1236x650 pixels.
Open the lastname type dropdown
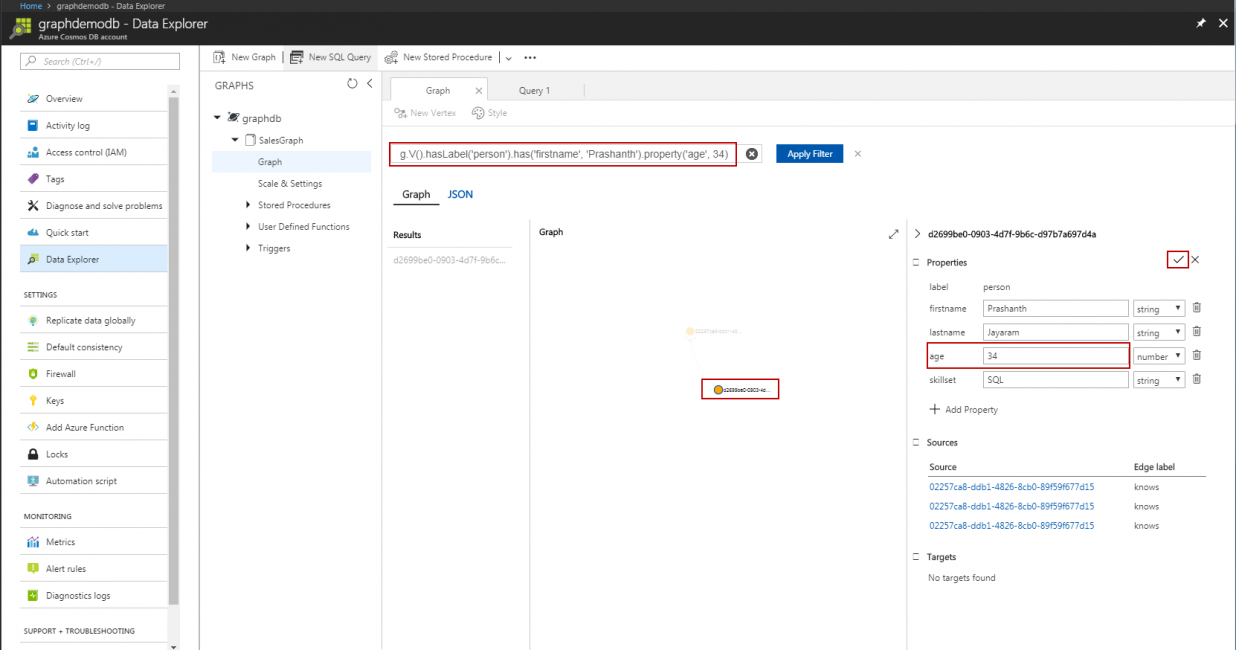[1159, 332]
